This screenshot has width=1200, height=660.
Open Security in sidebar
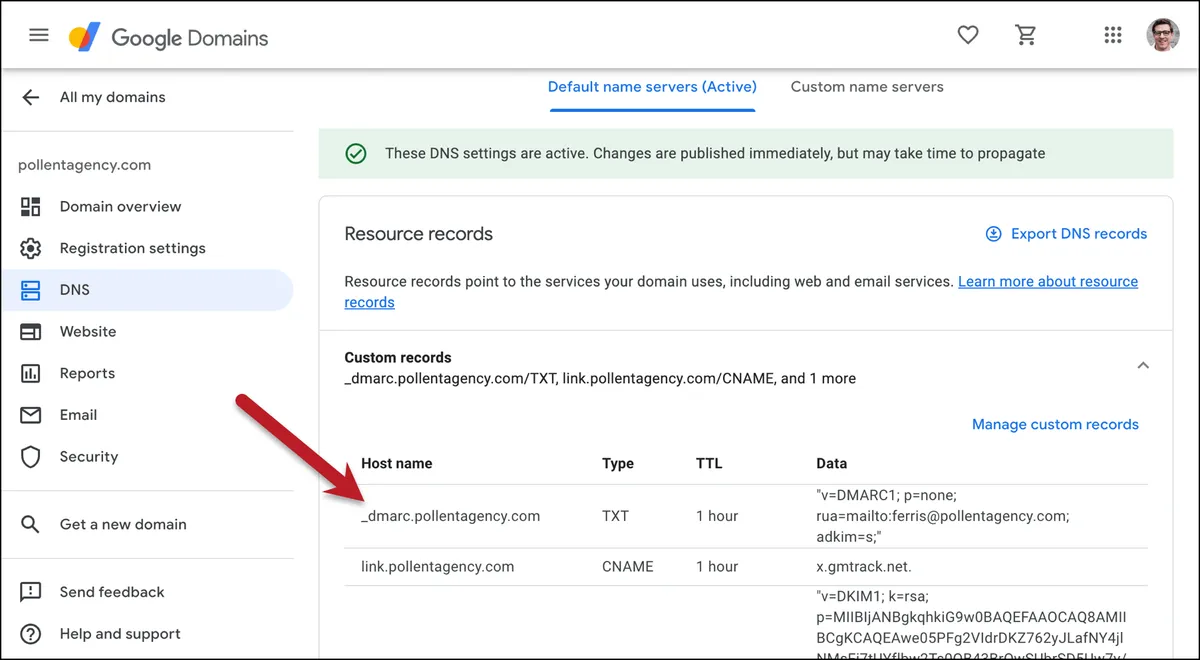148,456
